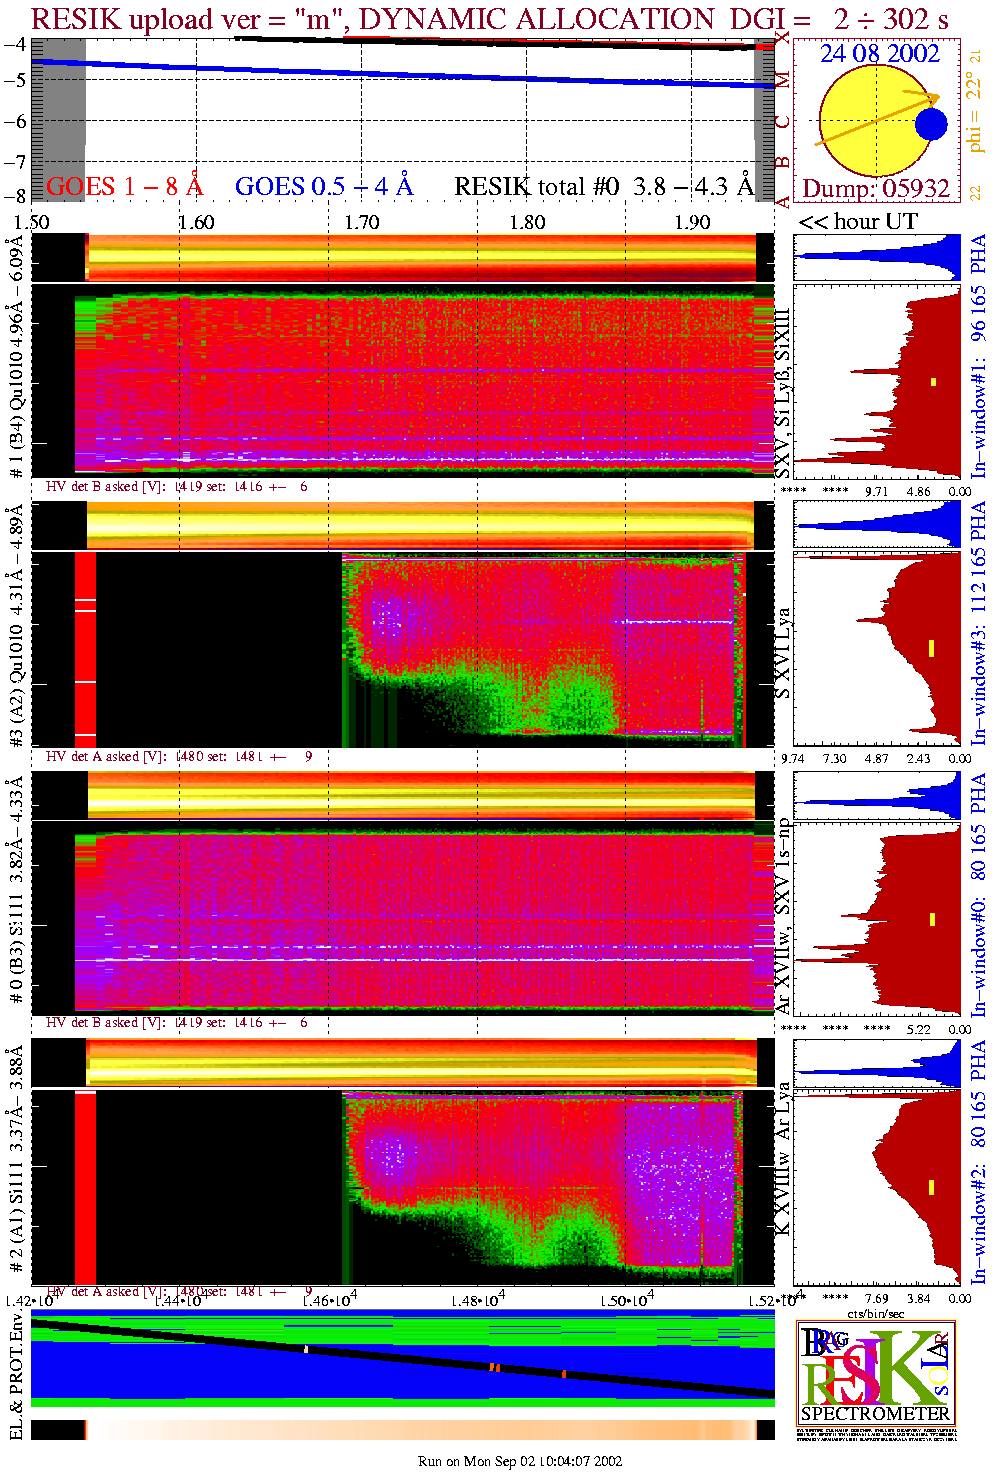Click the '<< hour UT' axis label

[x=857, y=221]
